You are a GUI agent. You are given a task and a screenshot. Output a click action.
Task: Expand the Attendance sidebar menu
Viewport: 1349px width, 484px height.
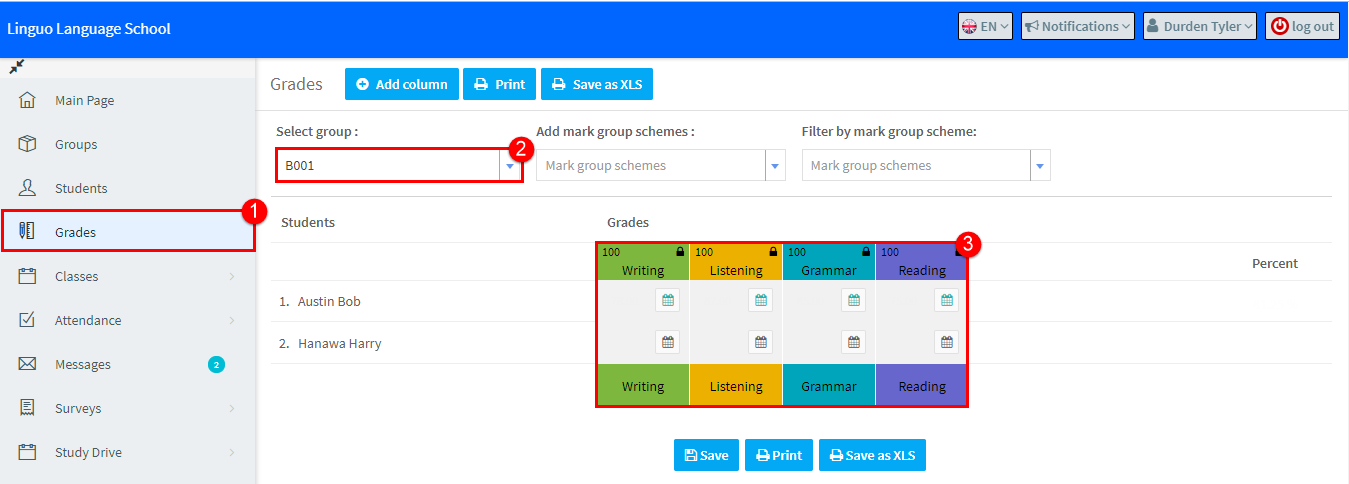click(128, 320)
